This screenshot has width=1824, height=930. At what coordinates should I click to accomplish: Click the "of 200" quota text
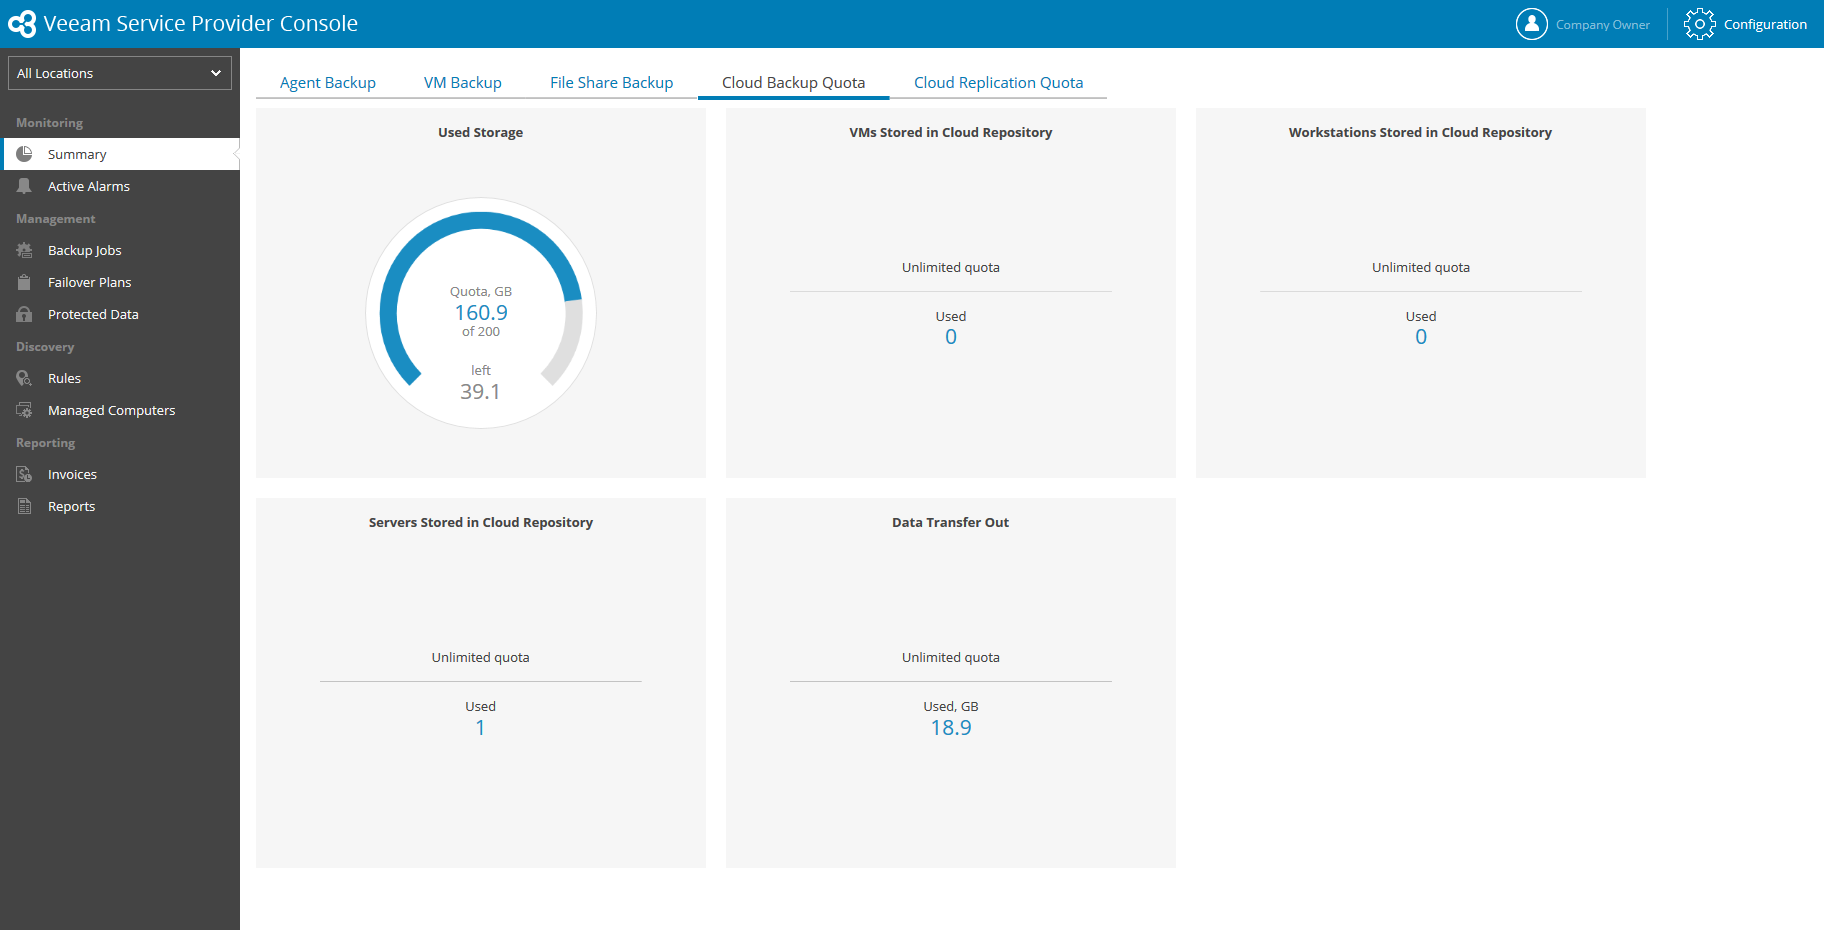click(x=481, y=332)
